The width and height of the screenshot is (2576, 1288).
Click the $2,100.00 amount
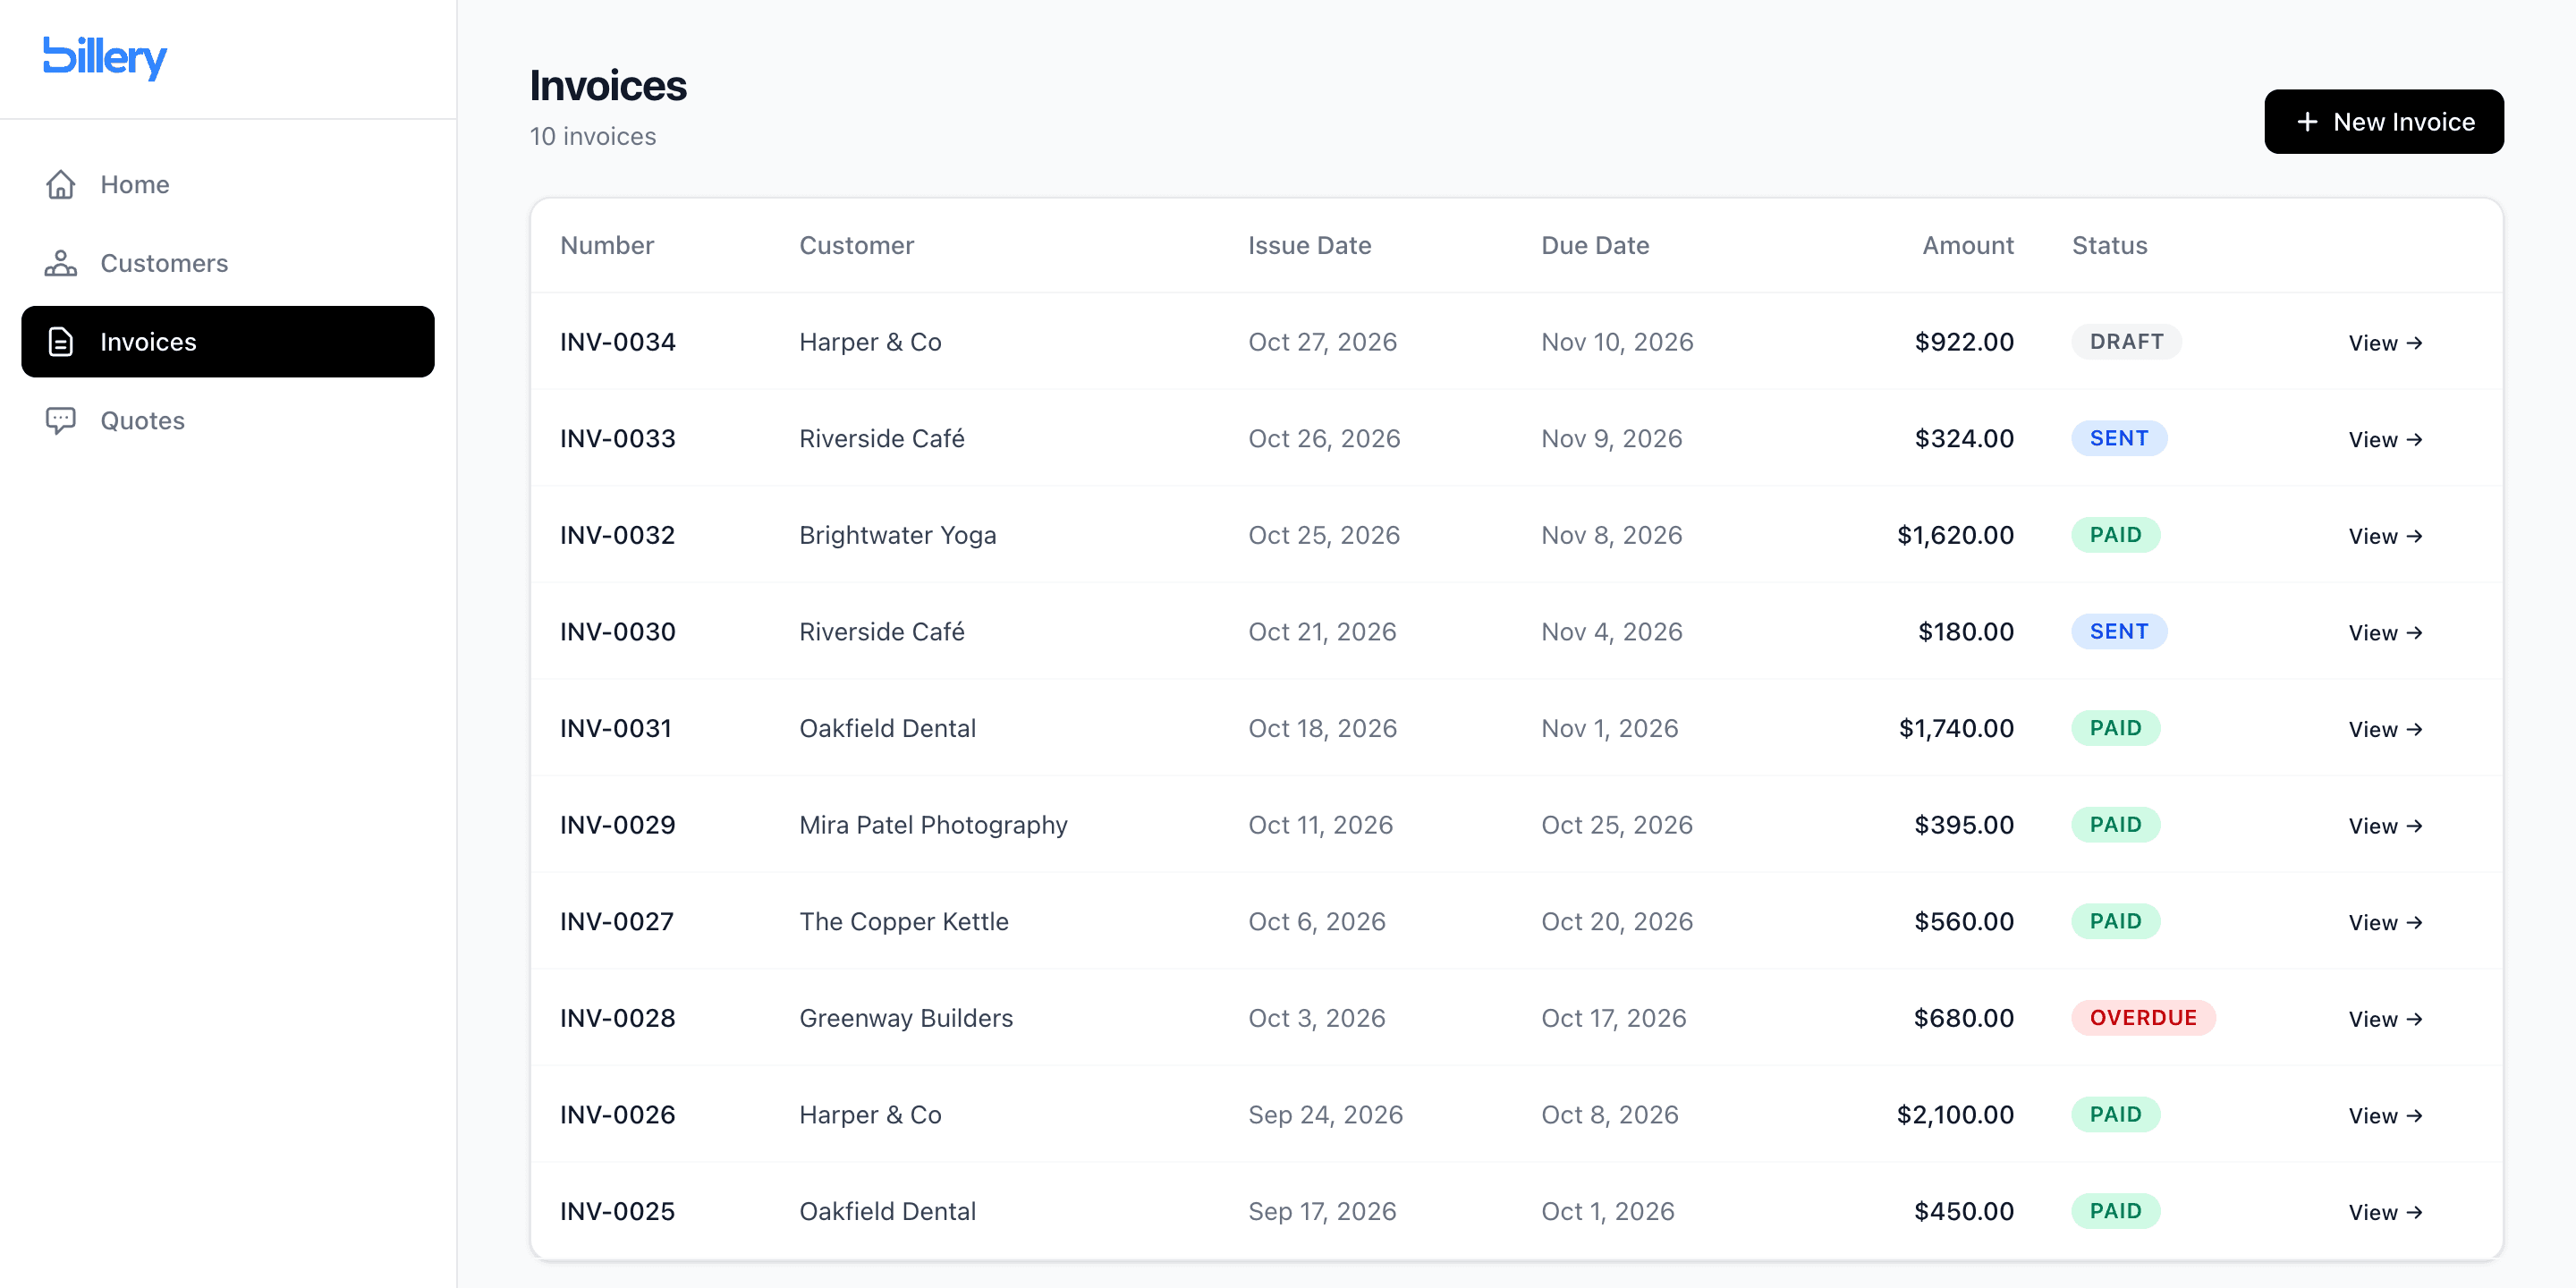[x=1955, y=1114]
